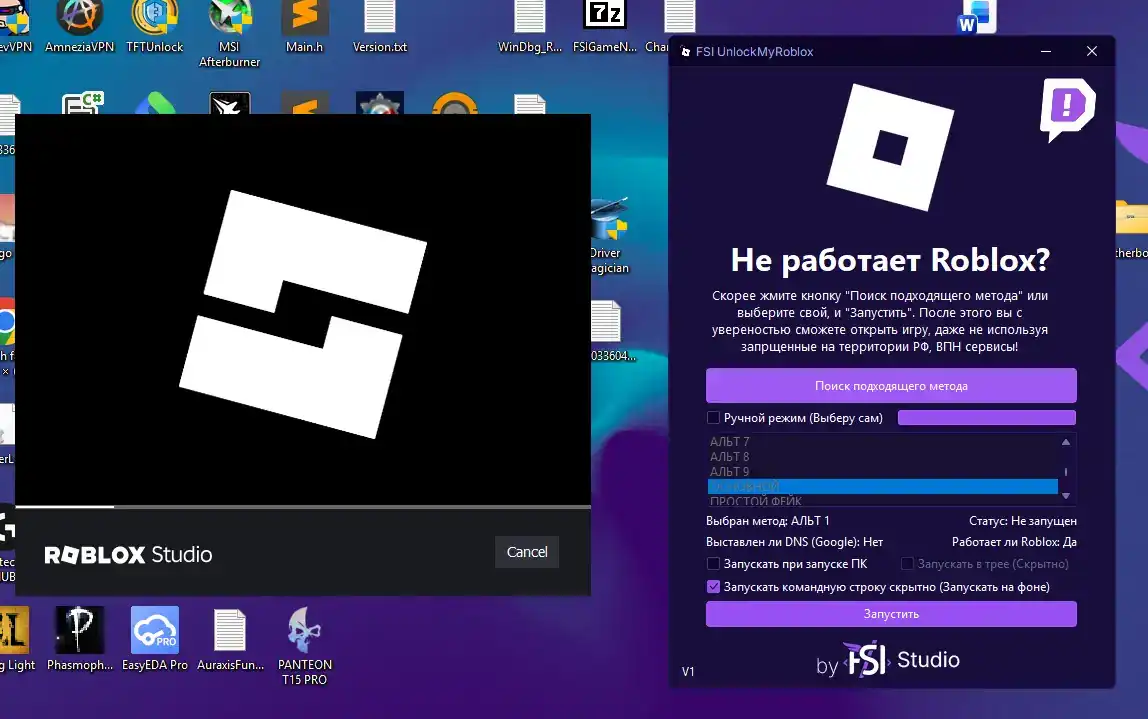Screen dimensions: 1148x719
Task: Click the method list down arrow
Action: [1066, 496]
